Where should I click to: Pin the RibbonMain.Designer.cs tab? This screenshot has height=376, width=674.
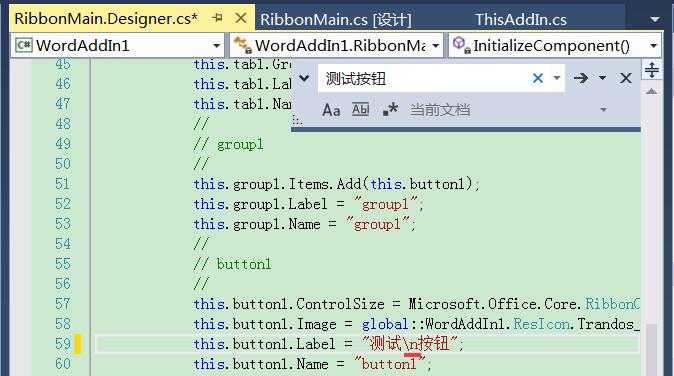coord(218,18)
